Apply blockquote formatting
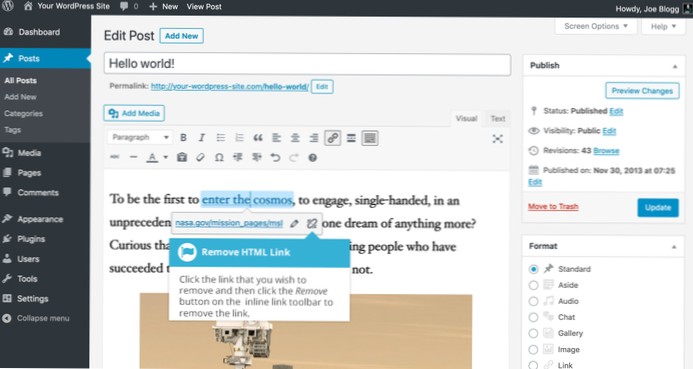The width and height of the screenshot is (693, 369). tap(258, 138)
